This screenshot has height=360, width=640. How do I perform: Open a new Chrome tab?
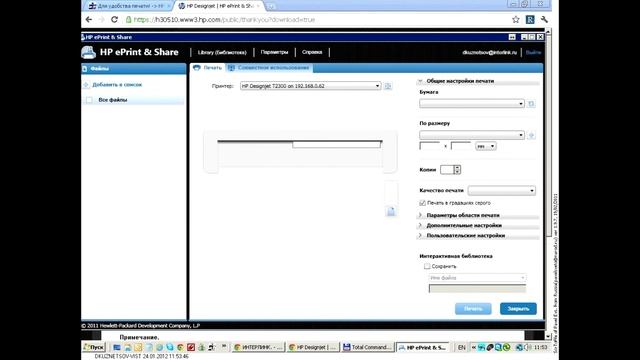[x=271, y=6]
